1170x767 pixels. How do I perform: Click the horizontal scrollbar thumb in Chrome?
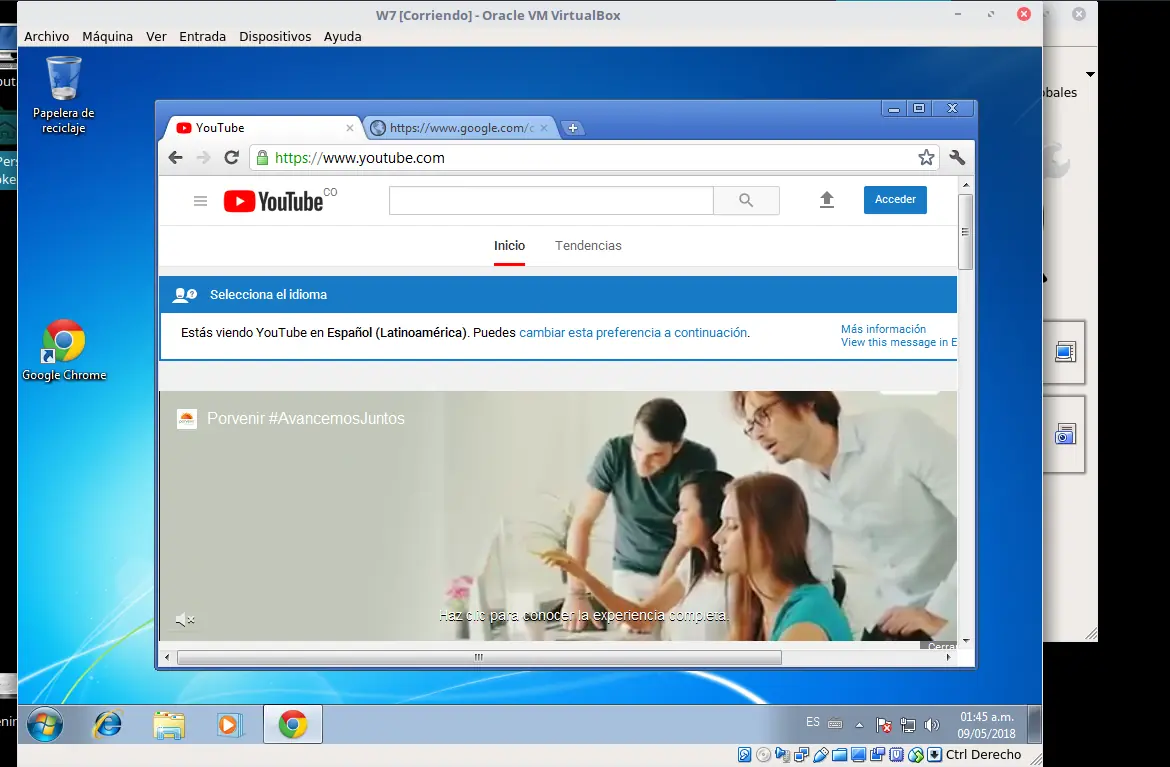click(x=479, y=657)
